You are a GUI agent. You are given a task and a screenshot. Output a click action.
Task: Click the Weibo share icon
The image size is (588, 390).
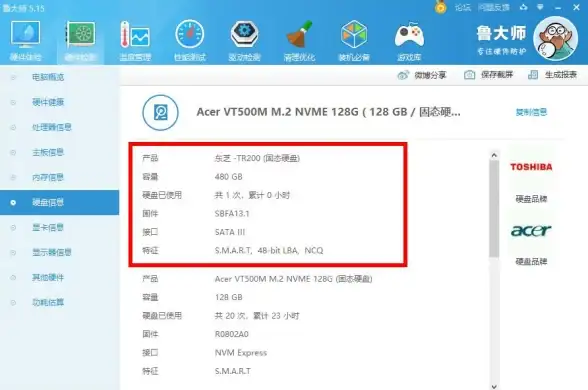coord(403,75)
